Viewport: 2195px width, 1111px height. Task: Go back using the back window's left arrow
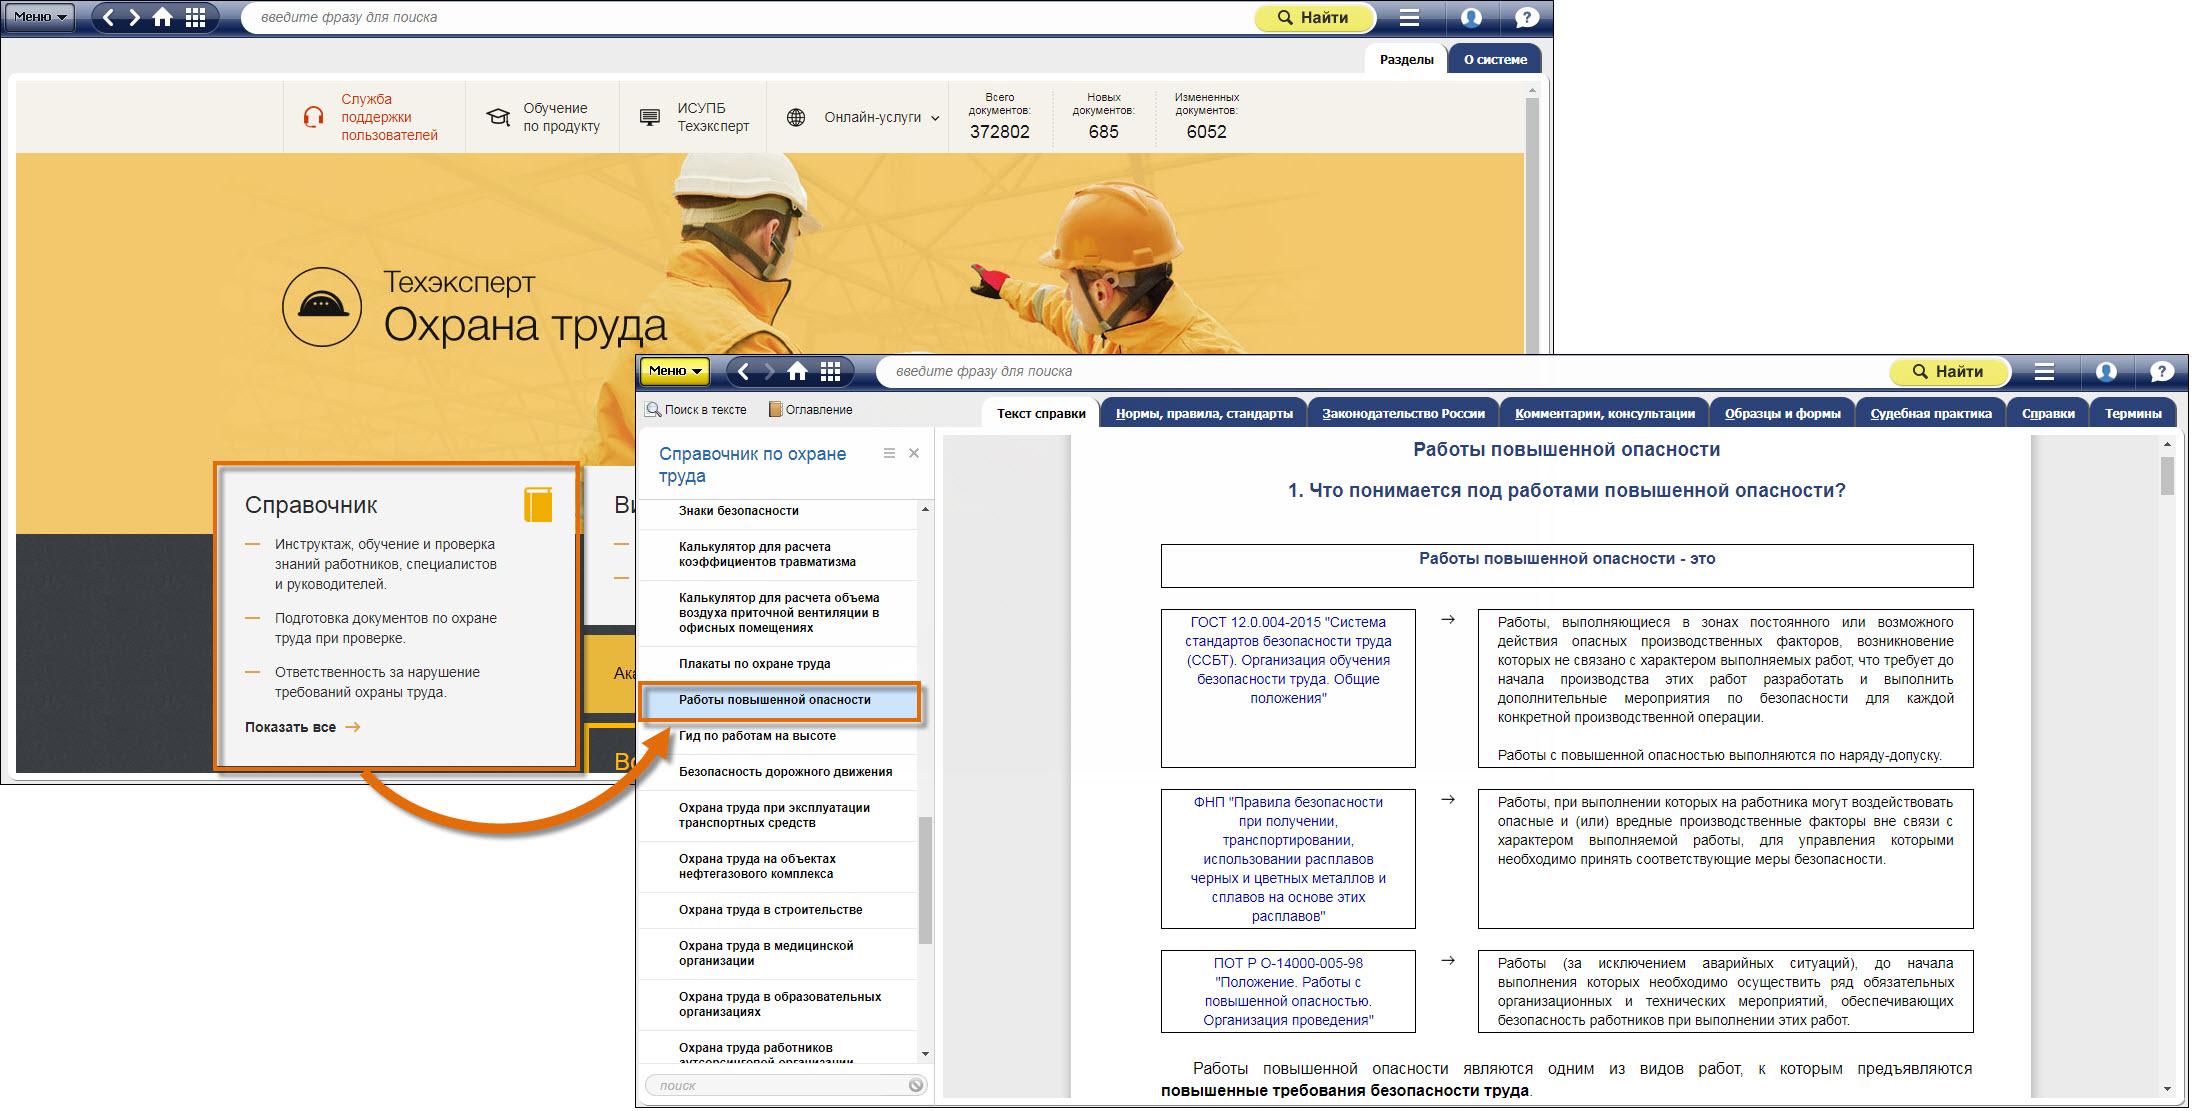109,17
